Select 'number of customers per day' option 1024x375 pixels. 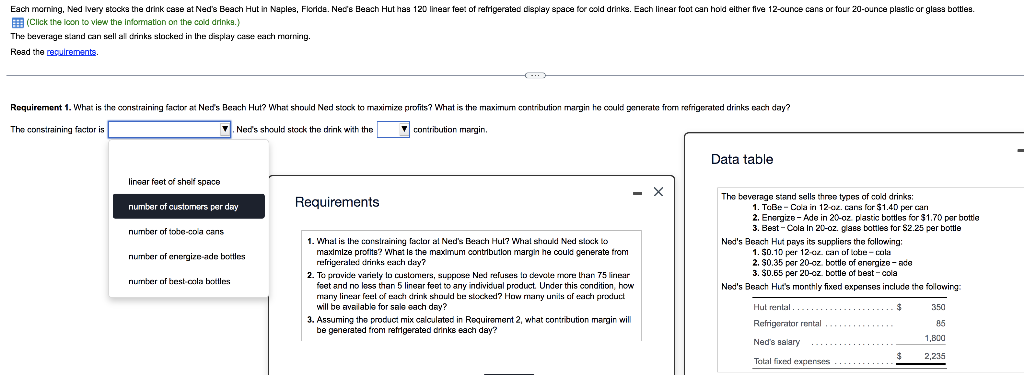click(188, 206)
